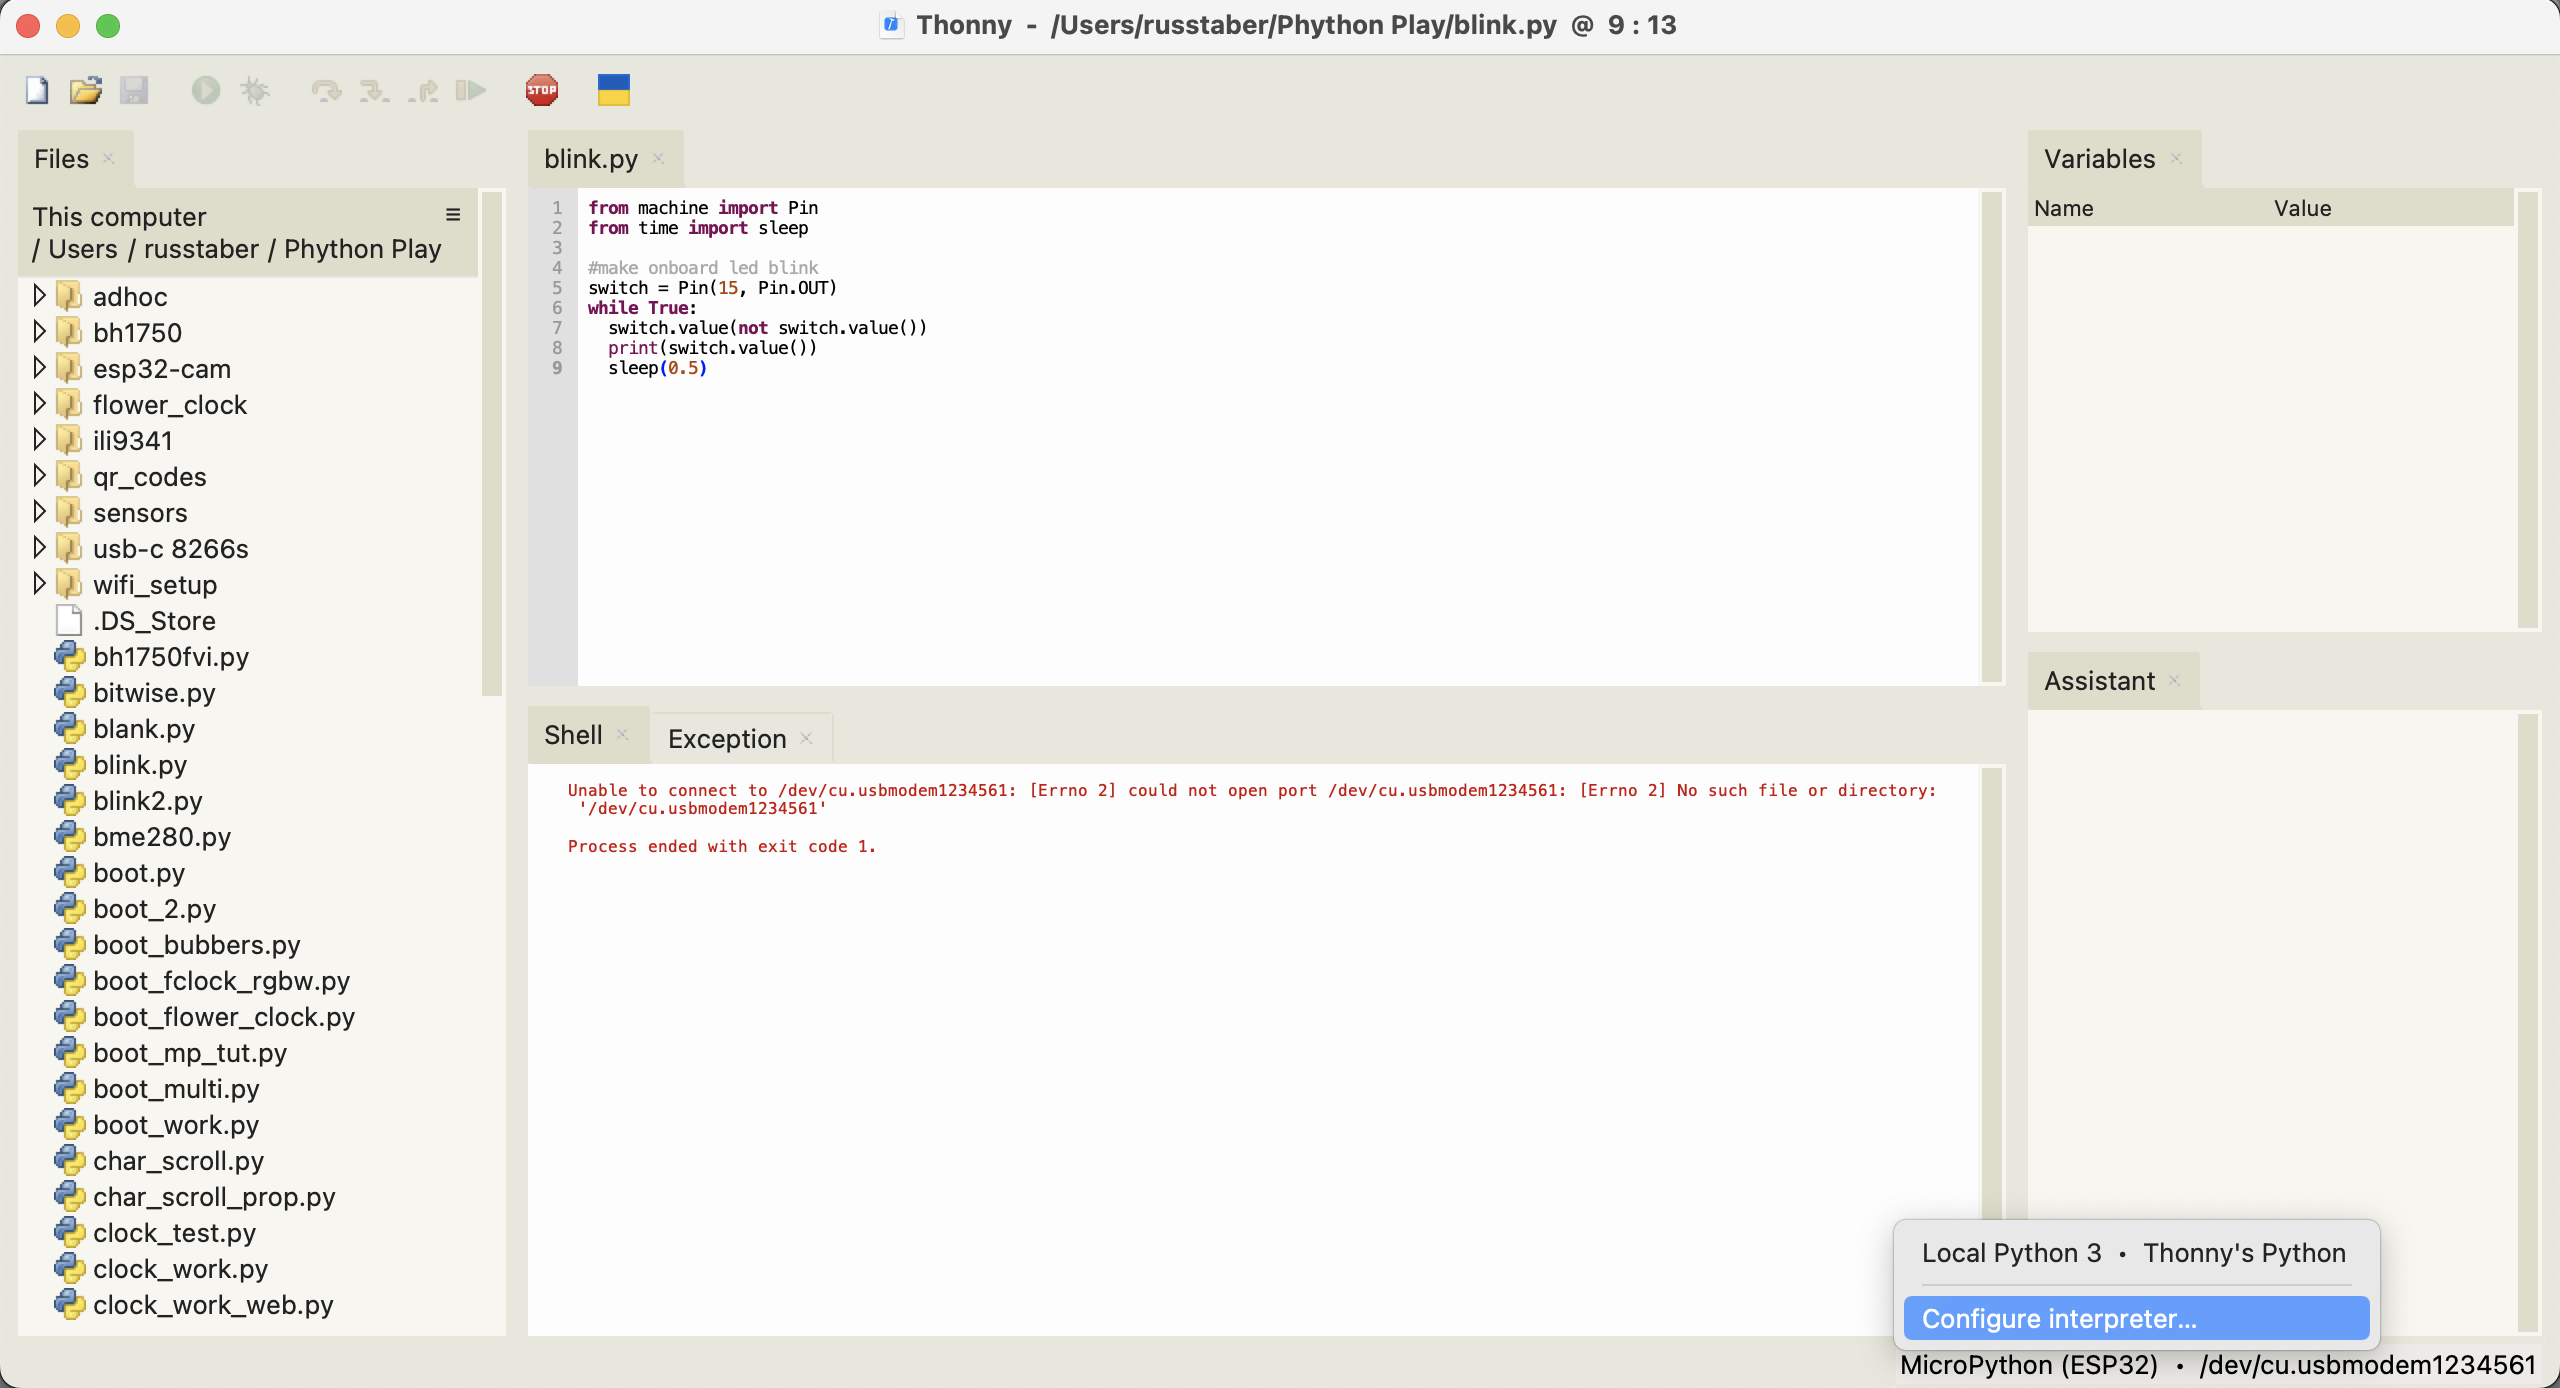
Task: Open the Files panel hamburger menu
Action: pos(452,214)
